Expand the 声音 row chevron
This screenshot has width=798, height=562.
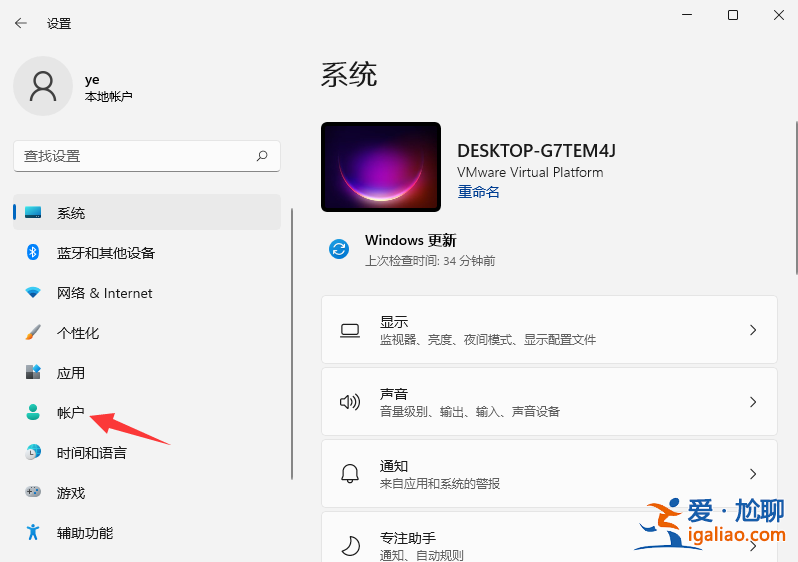pos(753,402)
